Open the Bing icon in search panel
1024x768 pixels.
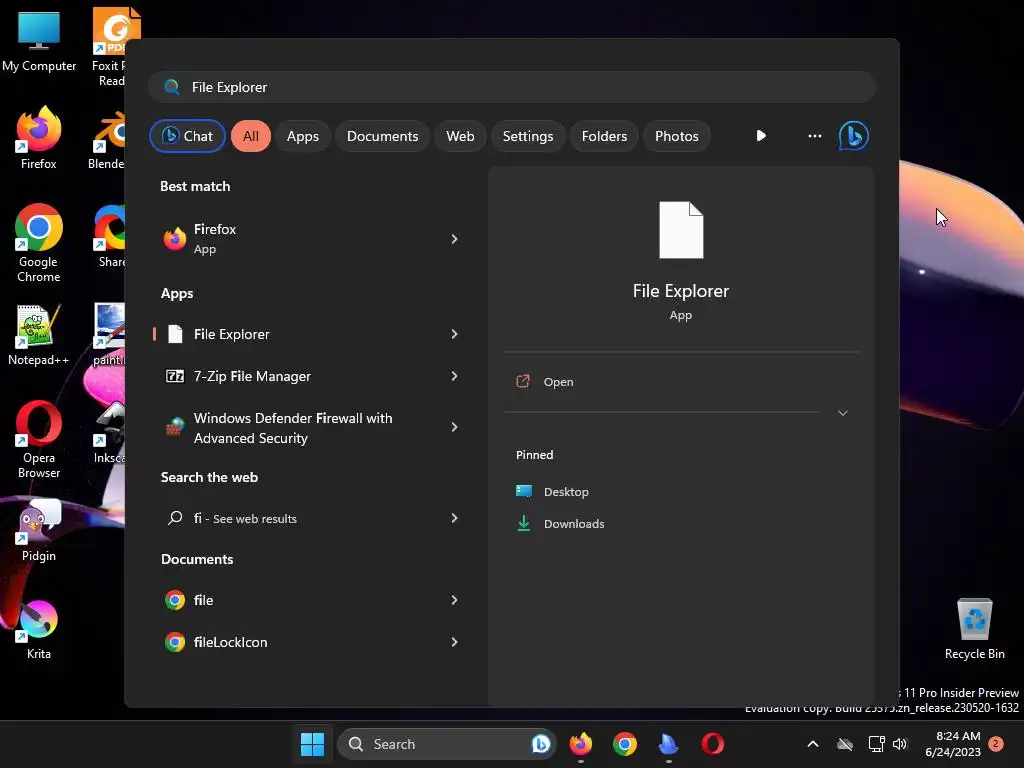pyautogui.click(x=853, y=136)
